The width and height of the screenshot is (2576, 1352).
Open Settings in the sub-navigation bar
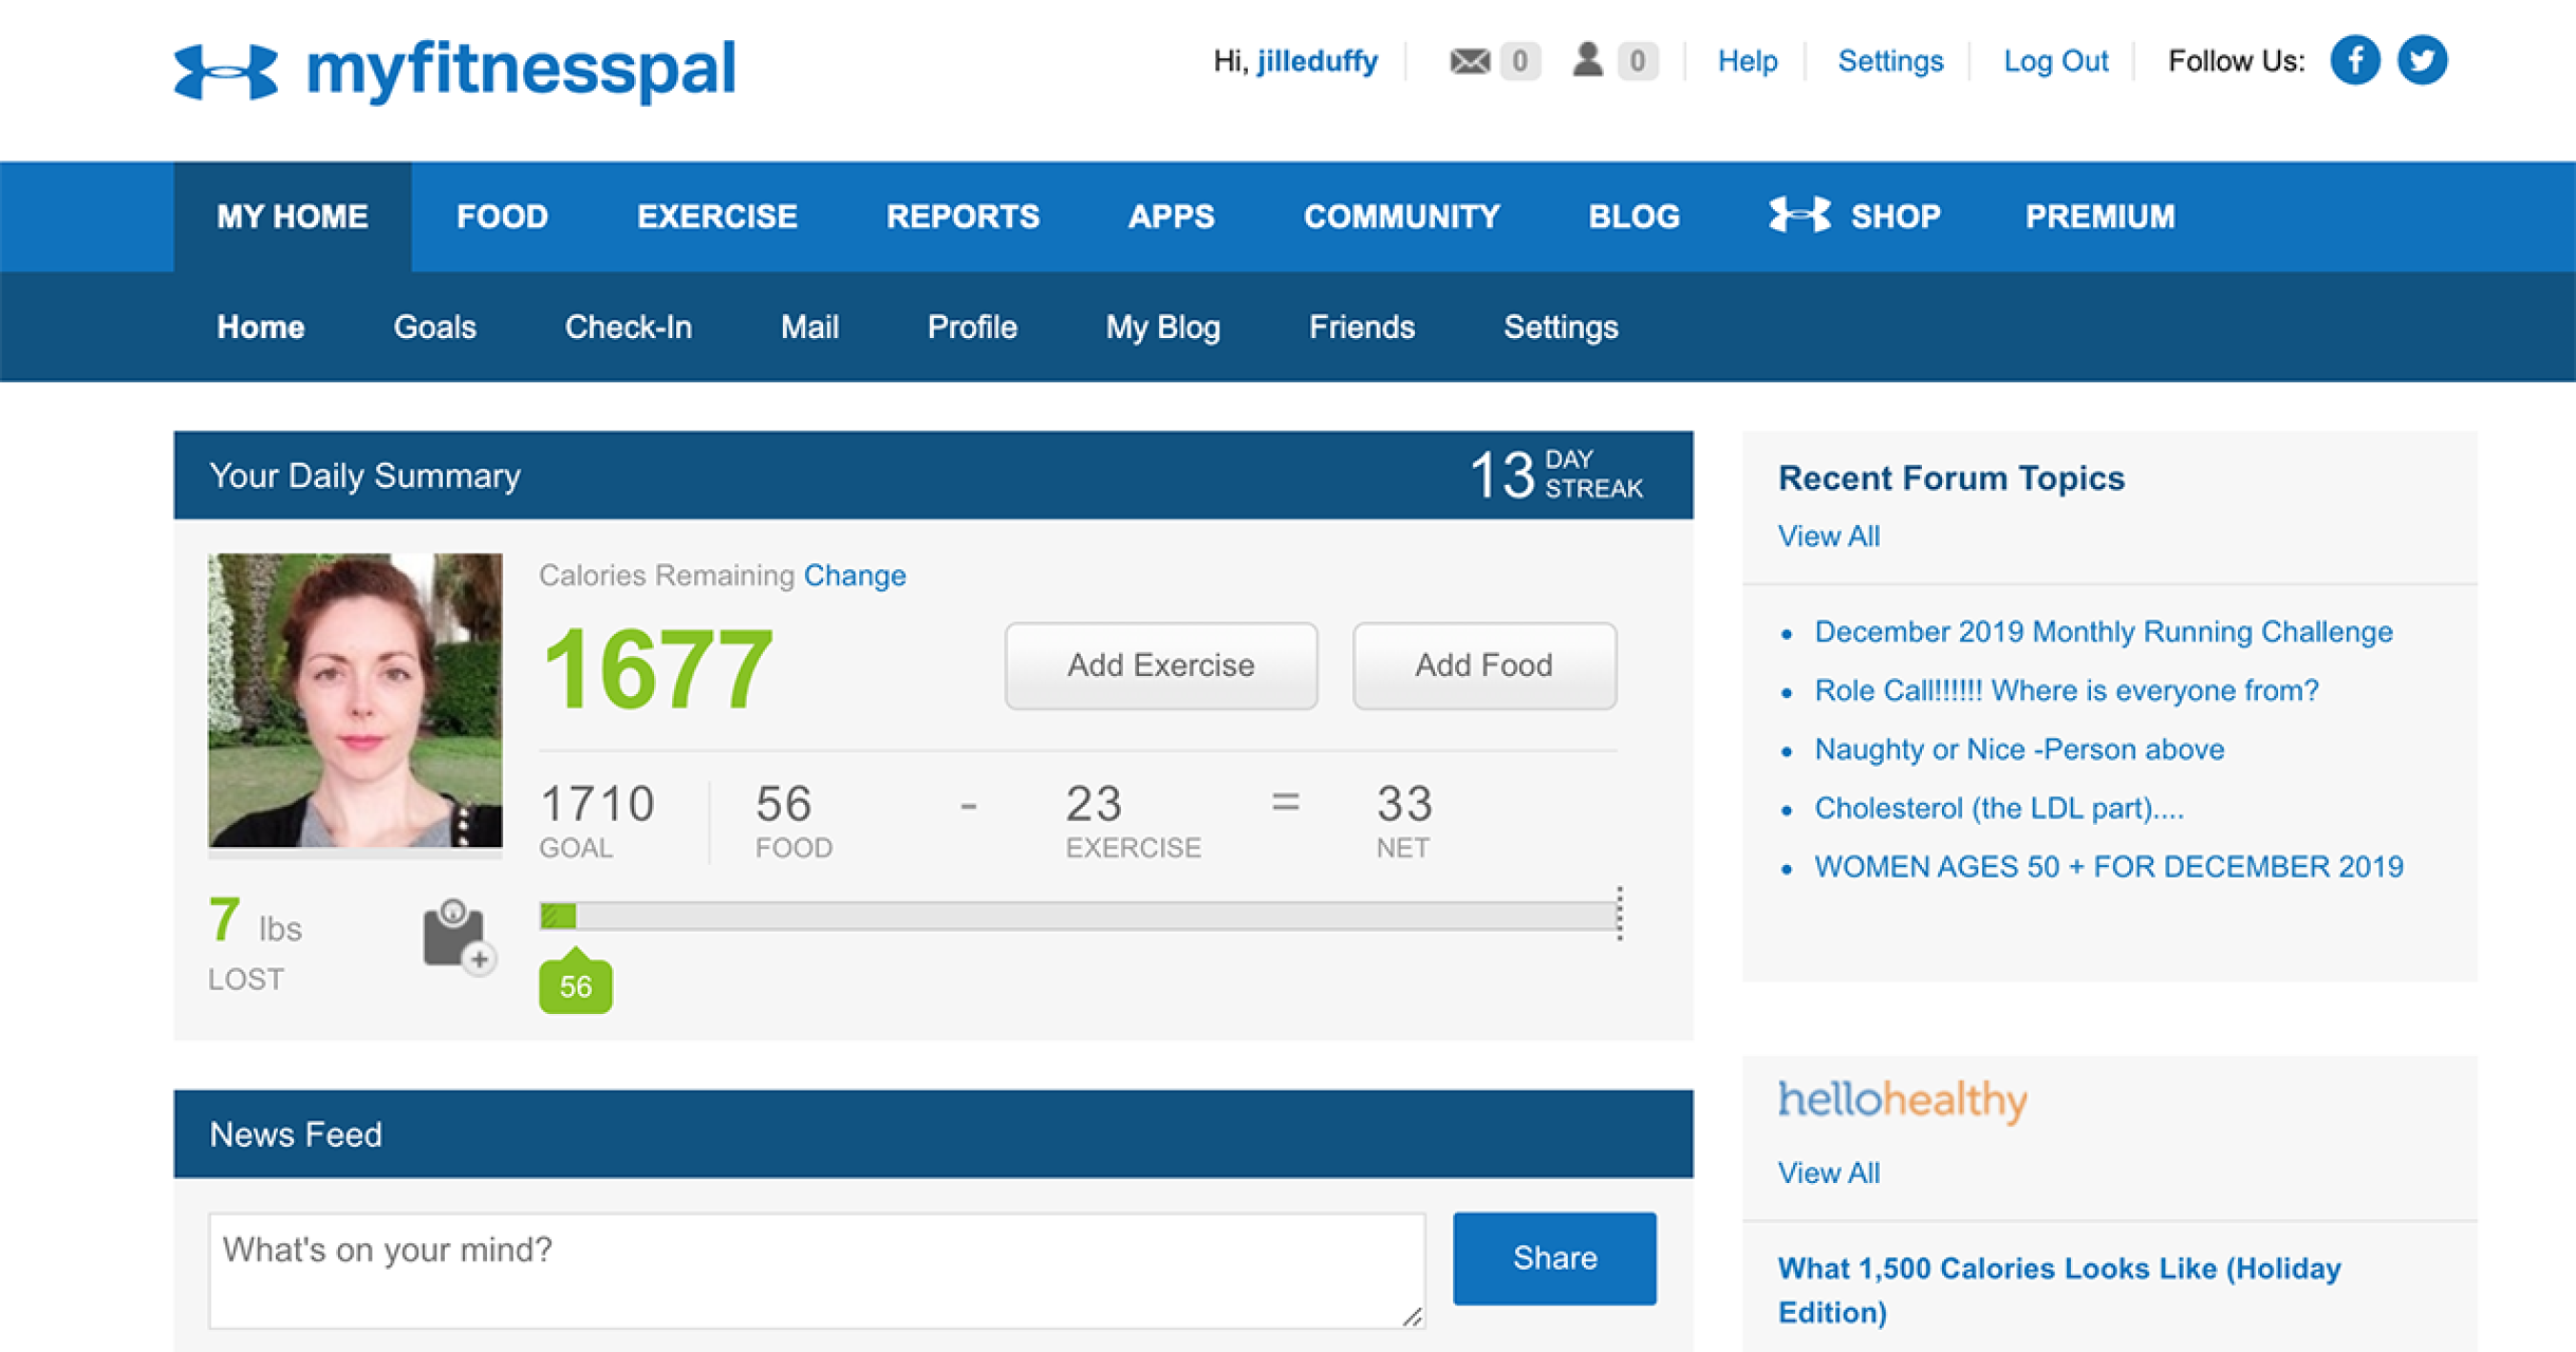coord(1561,327)
